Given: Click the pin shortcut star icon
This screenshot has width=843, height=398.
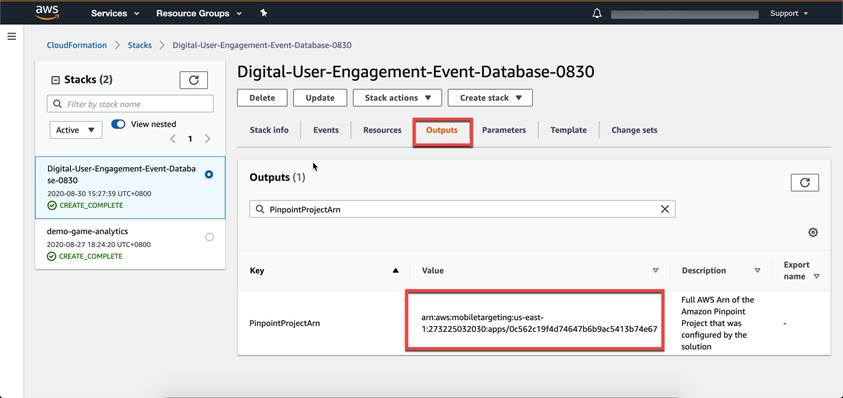Looking at the screenshot, I should (x=263, y=13).
